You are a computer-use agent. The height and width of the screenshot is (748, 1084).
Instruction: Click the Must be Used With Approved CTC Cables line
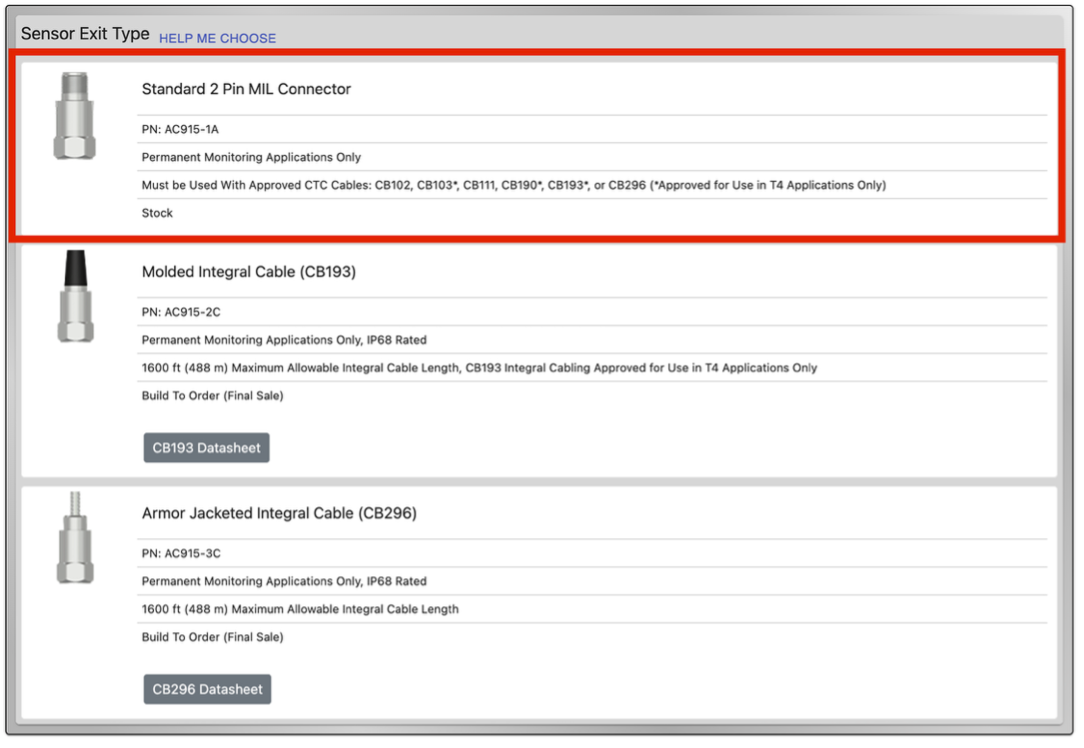click(514, 185)
